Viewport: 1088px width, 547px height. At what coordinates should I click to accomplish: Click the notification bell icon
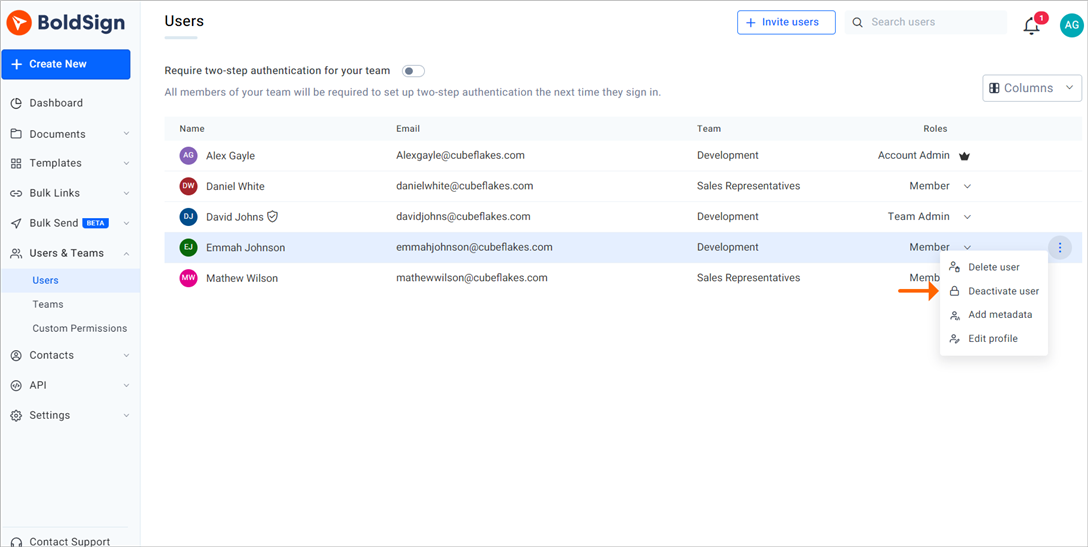[1031, 26]
